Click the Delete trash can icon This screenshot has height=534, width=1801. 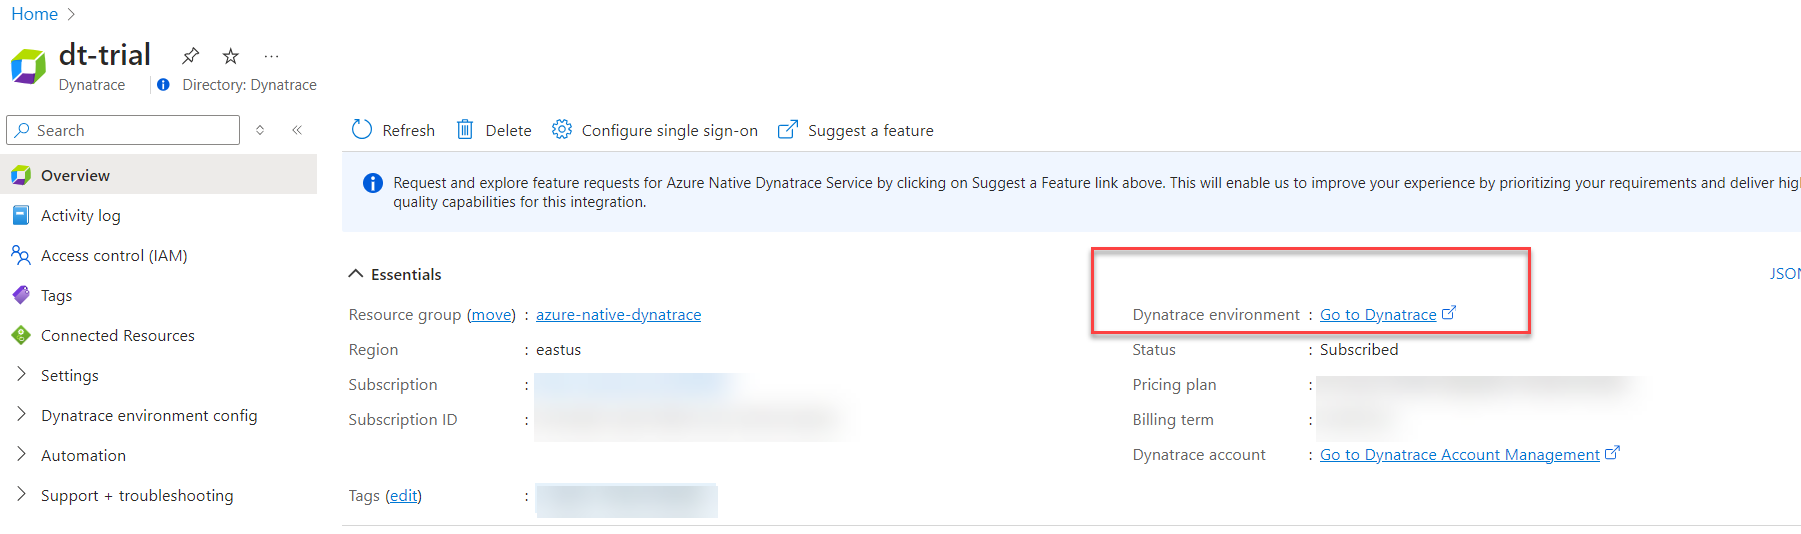tap(465, 130)
